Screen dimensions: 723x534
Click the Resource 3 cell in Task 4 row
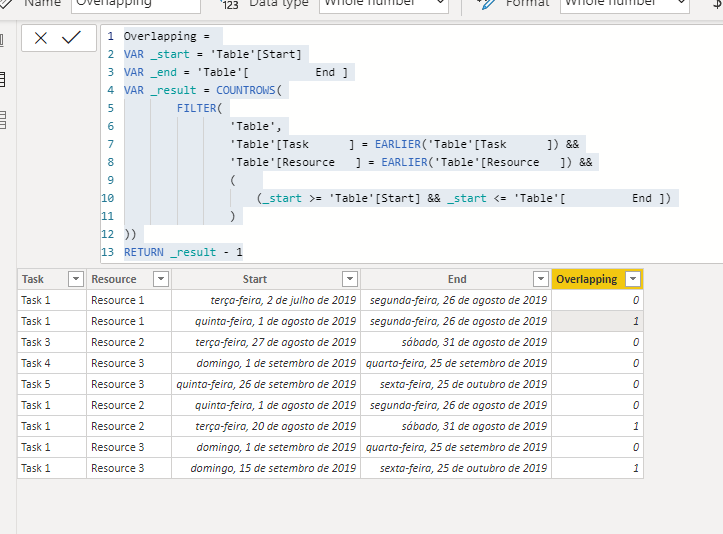(129, 363)
